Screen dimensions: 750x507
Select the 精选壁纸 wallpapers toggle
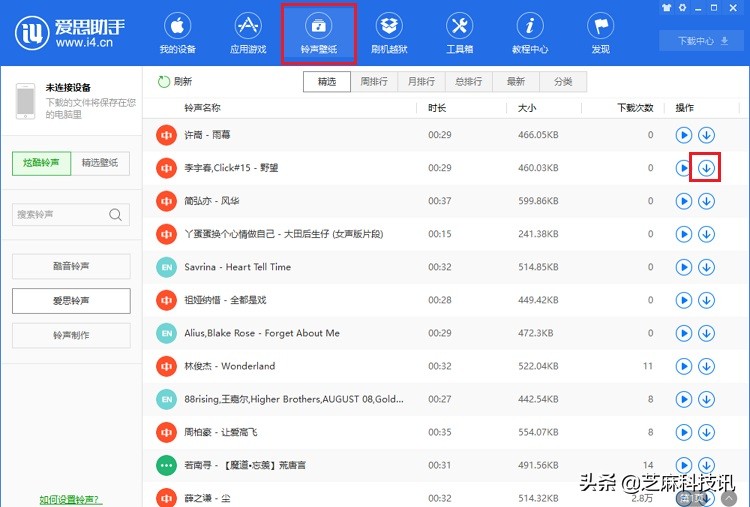[x=100, y=163]
